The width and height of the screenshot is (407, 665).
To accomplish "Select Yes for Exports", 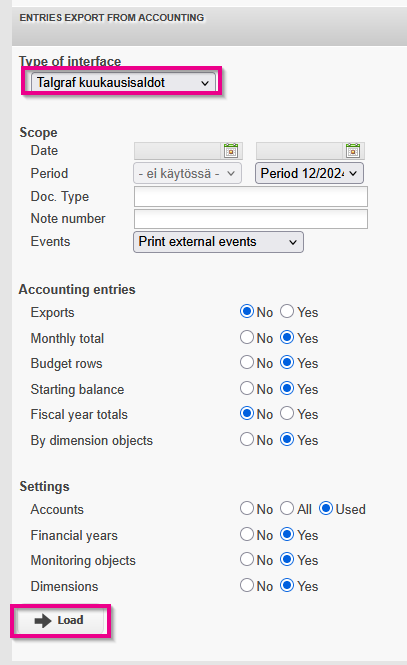I will [x=287, y=311].
